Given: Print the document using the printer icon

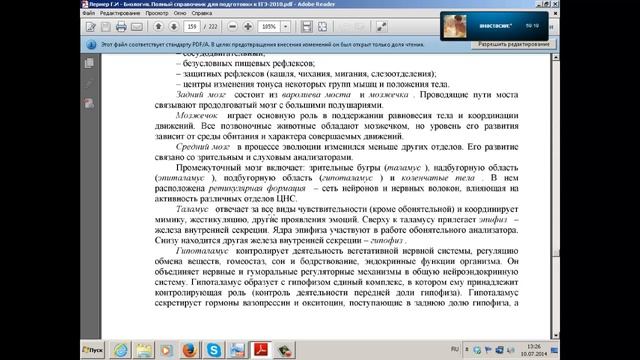Looking at the screenshot, I should (121, 27).
